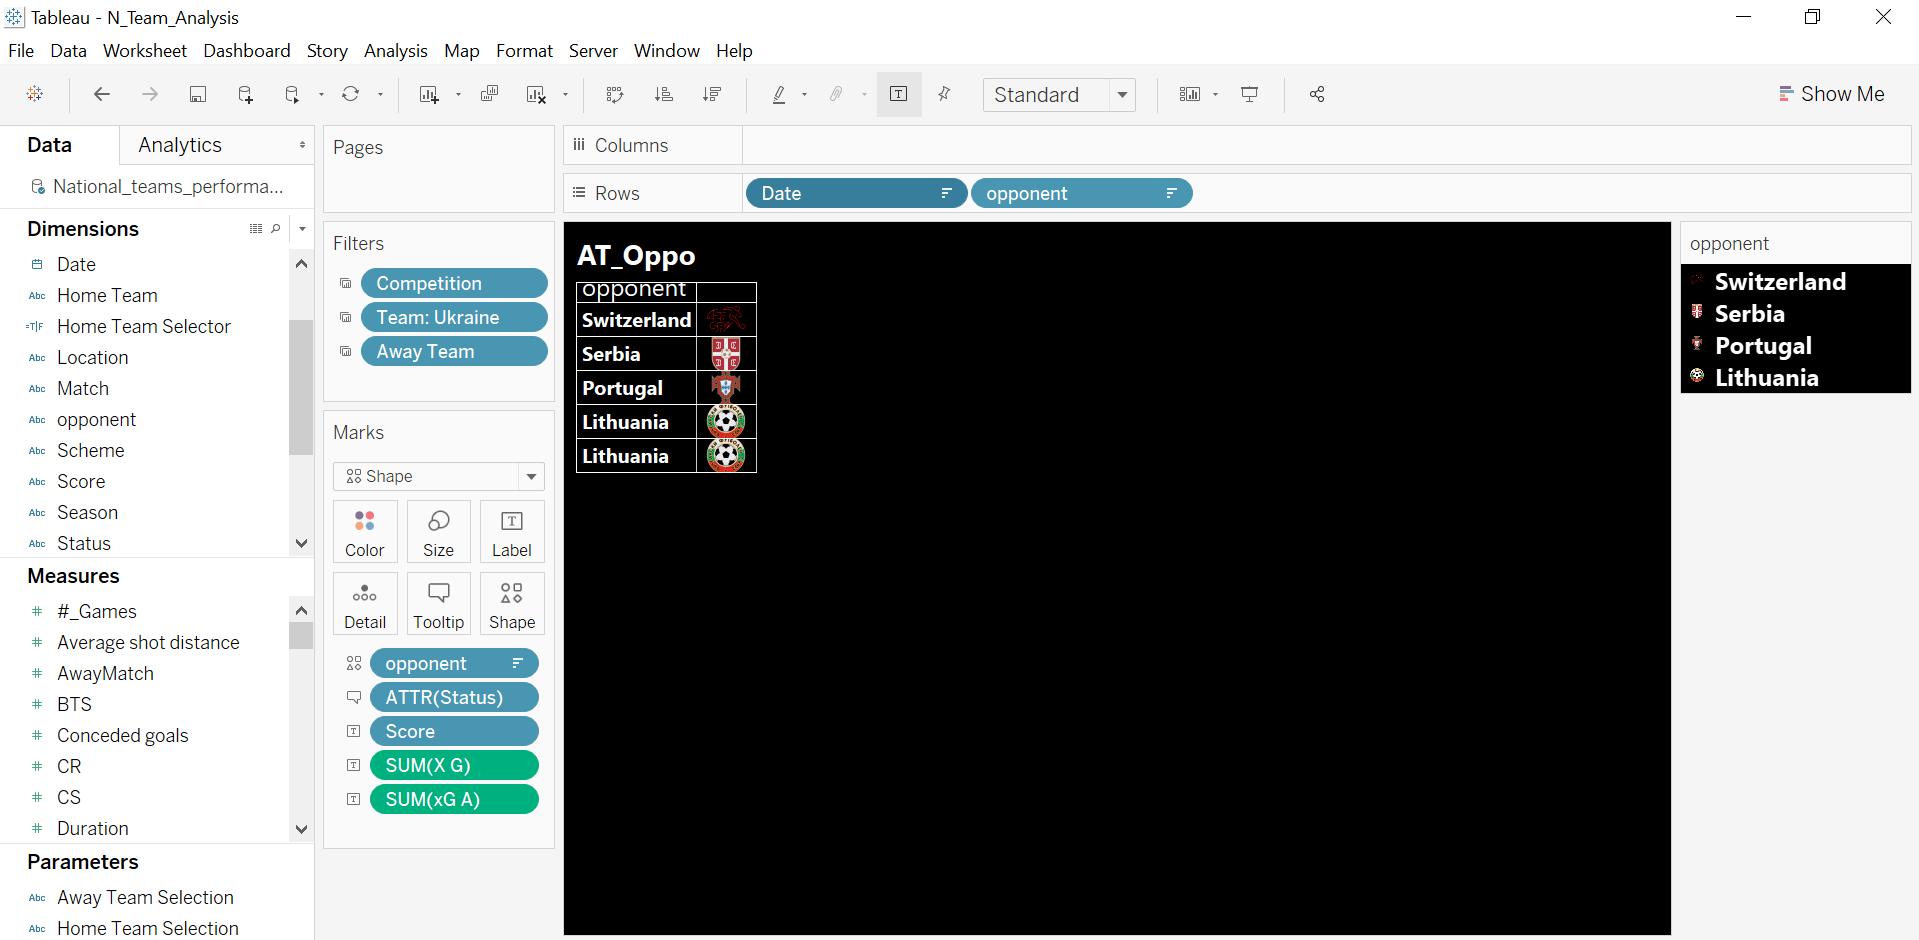This screenshot has width=1919, height=940.
Task: Click the Share icon in the toolbar
Action: (x=1316, y=94)
